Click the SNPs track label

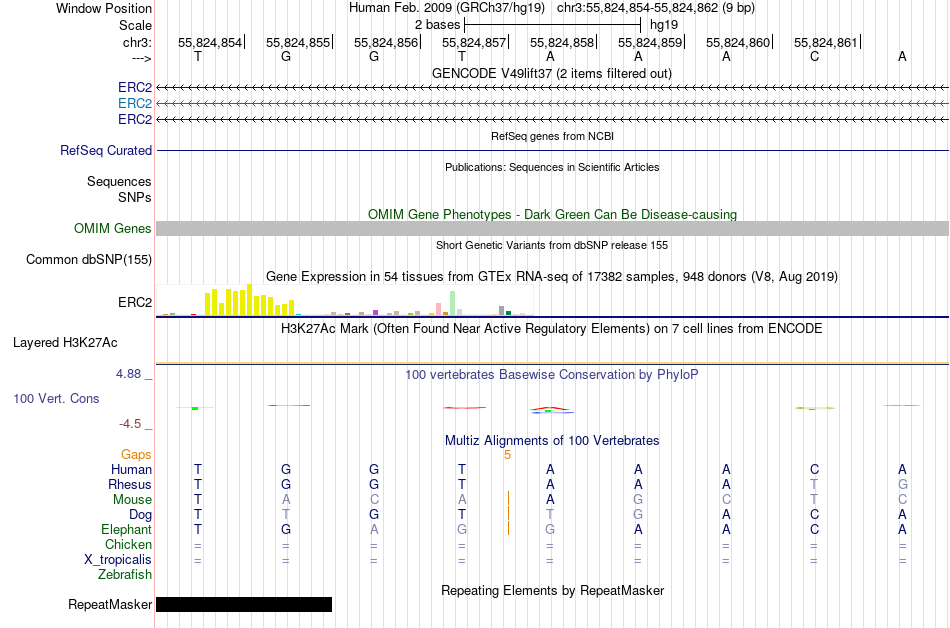click(135, 197)
